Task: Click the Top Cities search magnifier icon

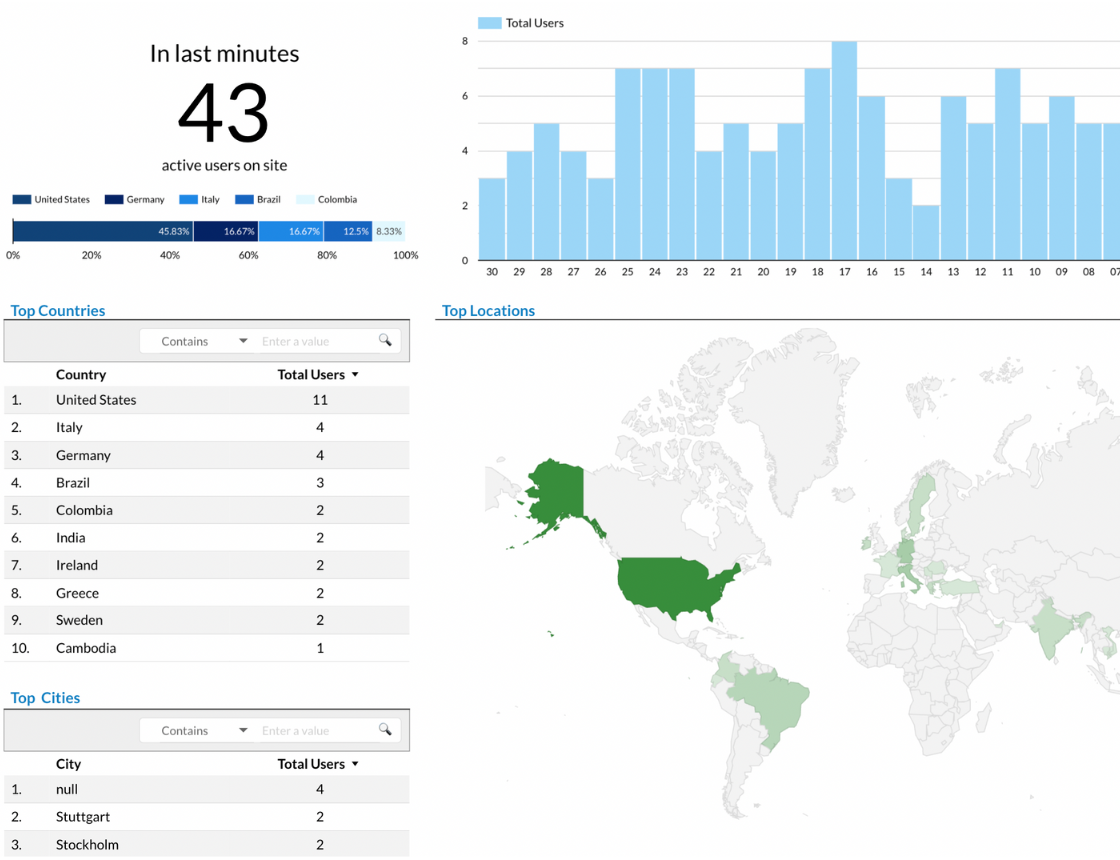Action: [385, 730]
